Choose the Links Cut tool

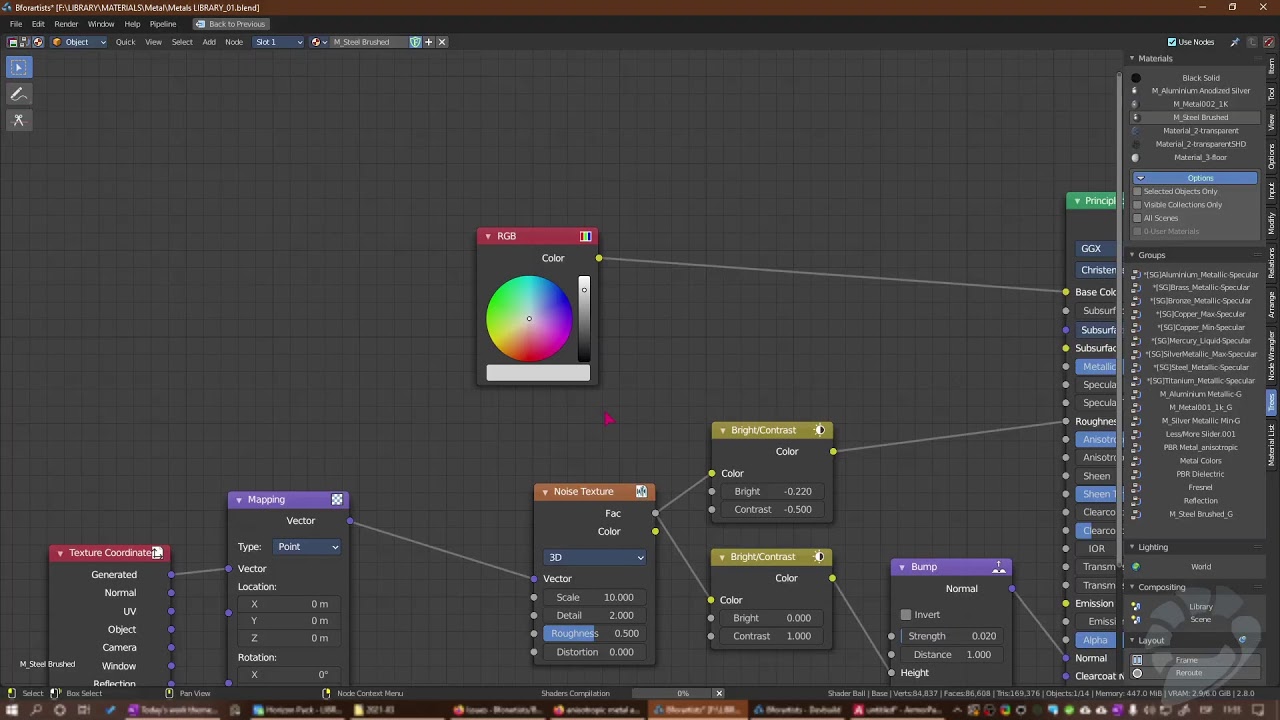pyautogui.click(x=18, y=120)
